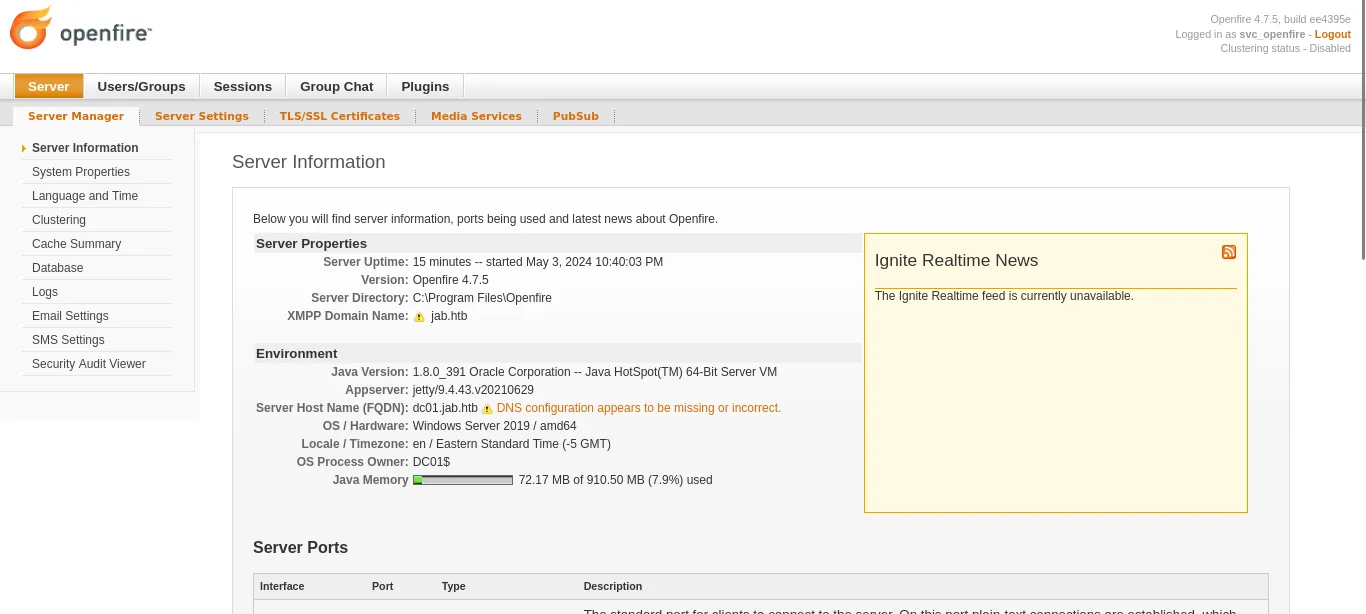
Task: Open System Properties in sidebar
Action: [81, 172]
